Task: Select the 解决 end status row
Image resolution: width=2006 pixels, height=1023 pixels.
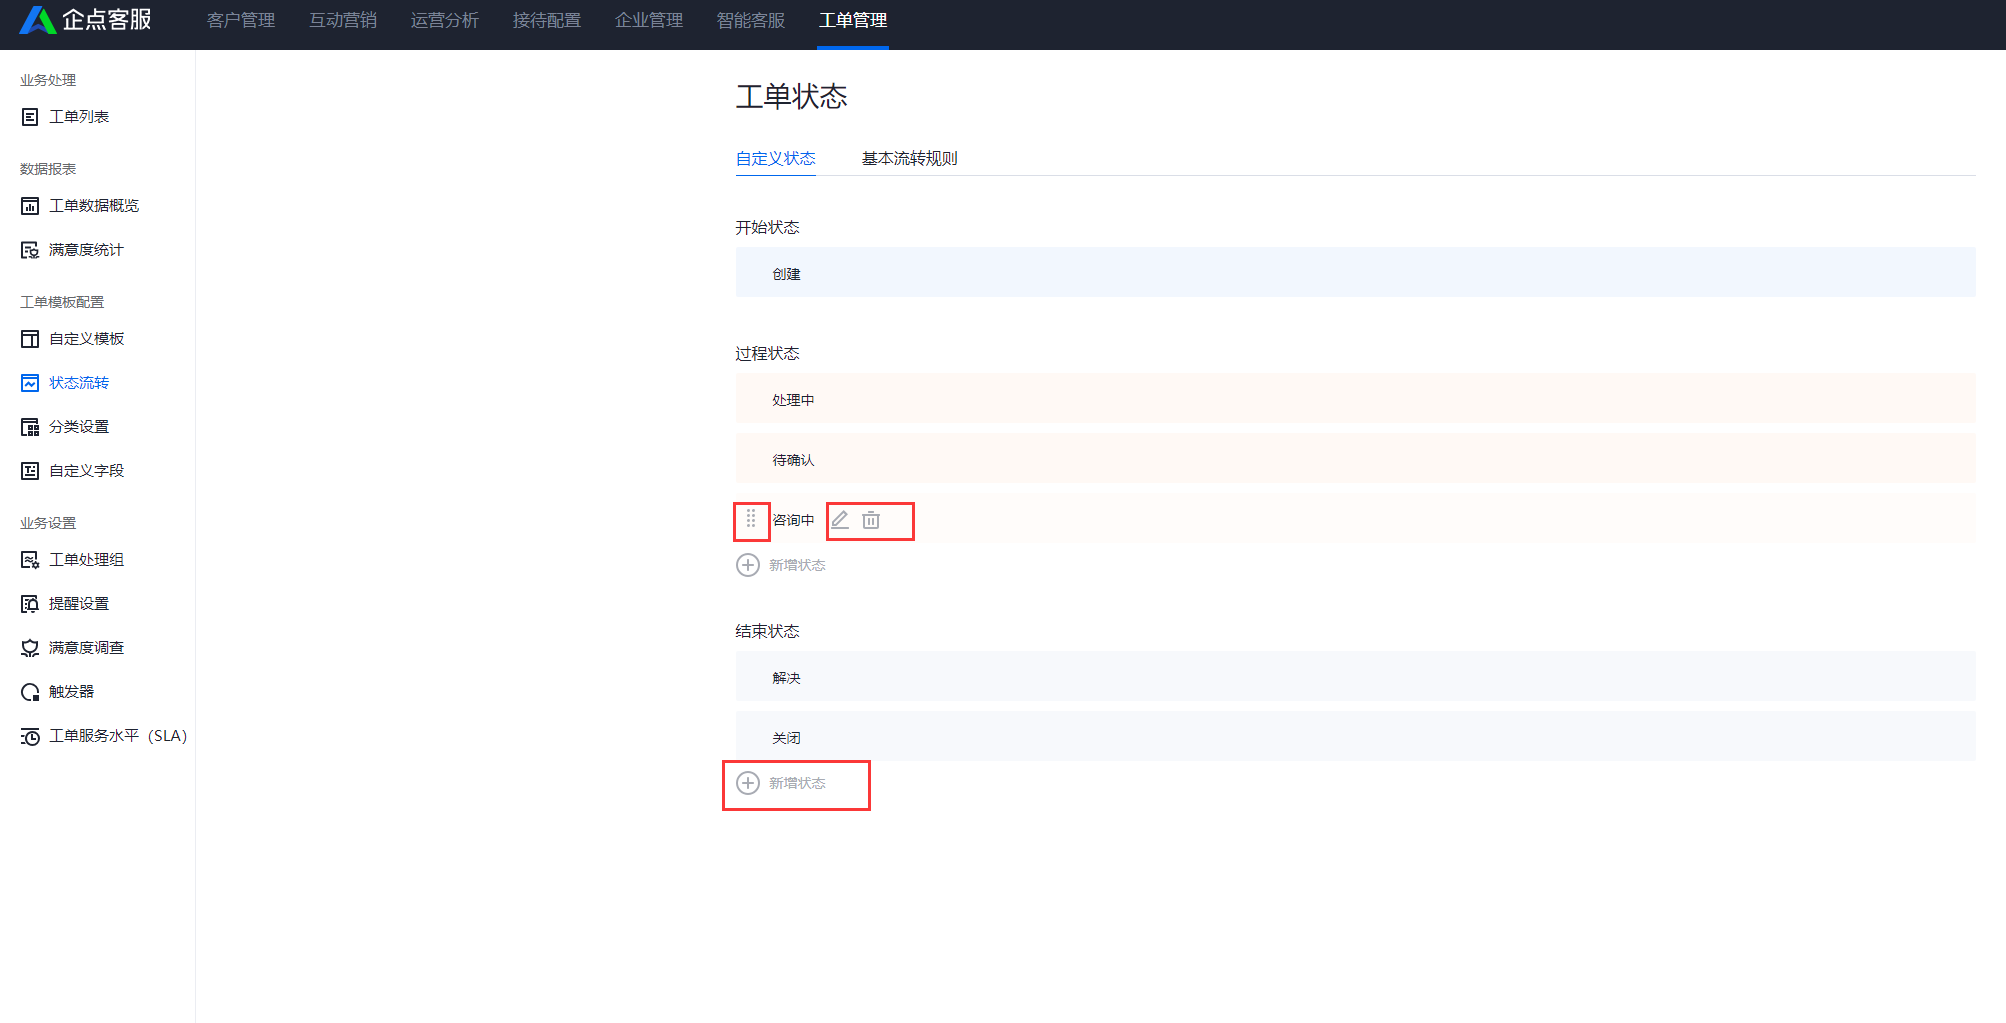Action: 1356,676
